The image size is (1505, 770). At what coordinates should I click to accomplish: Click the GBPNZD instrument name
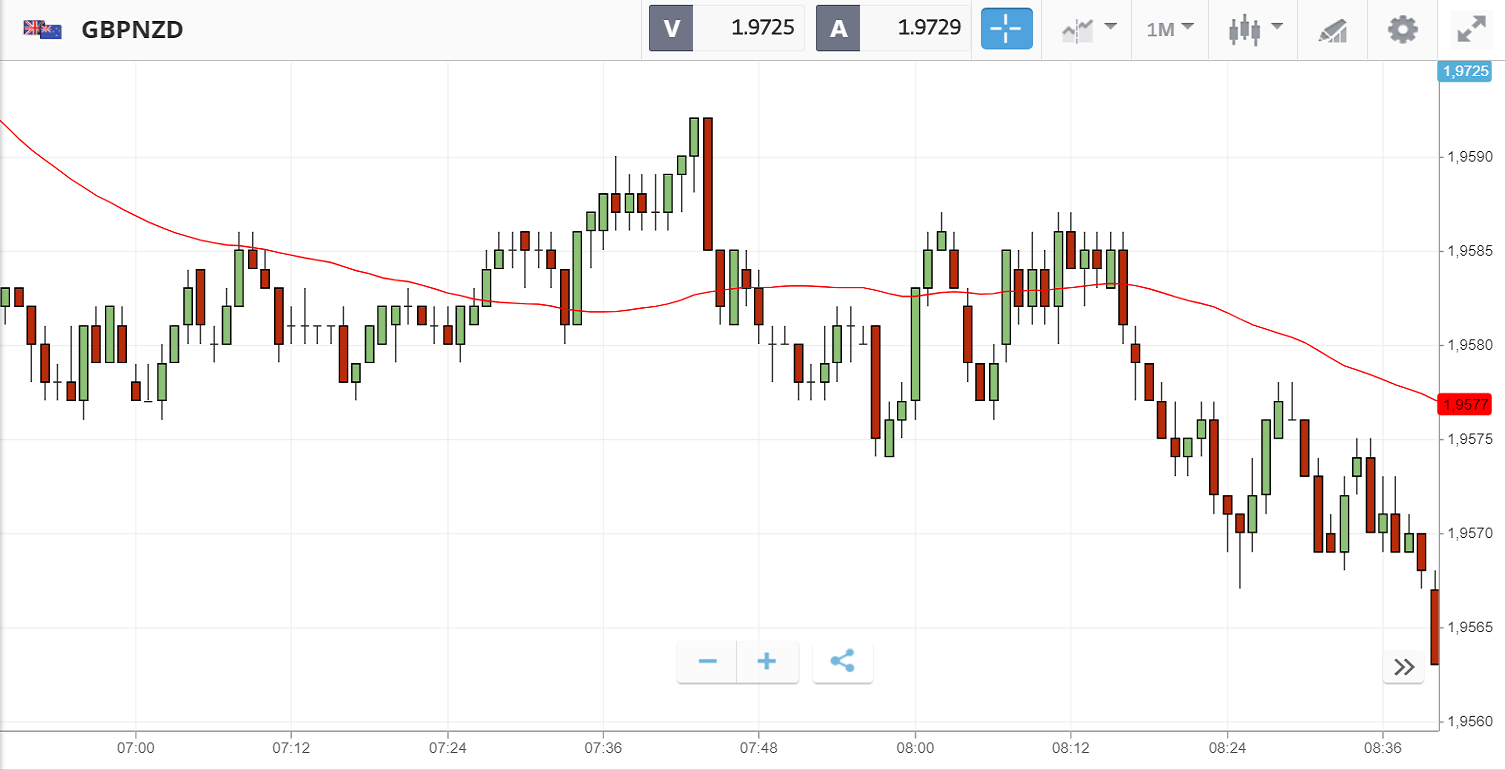click(132, 29)
